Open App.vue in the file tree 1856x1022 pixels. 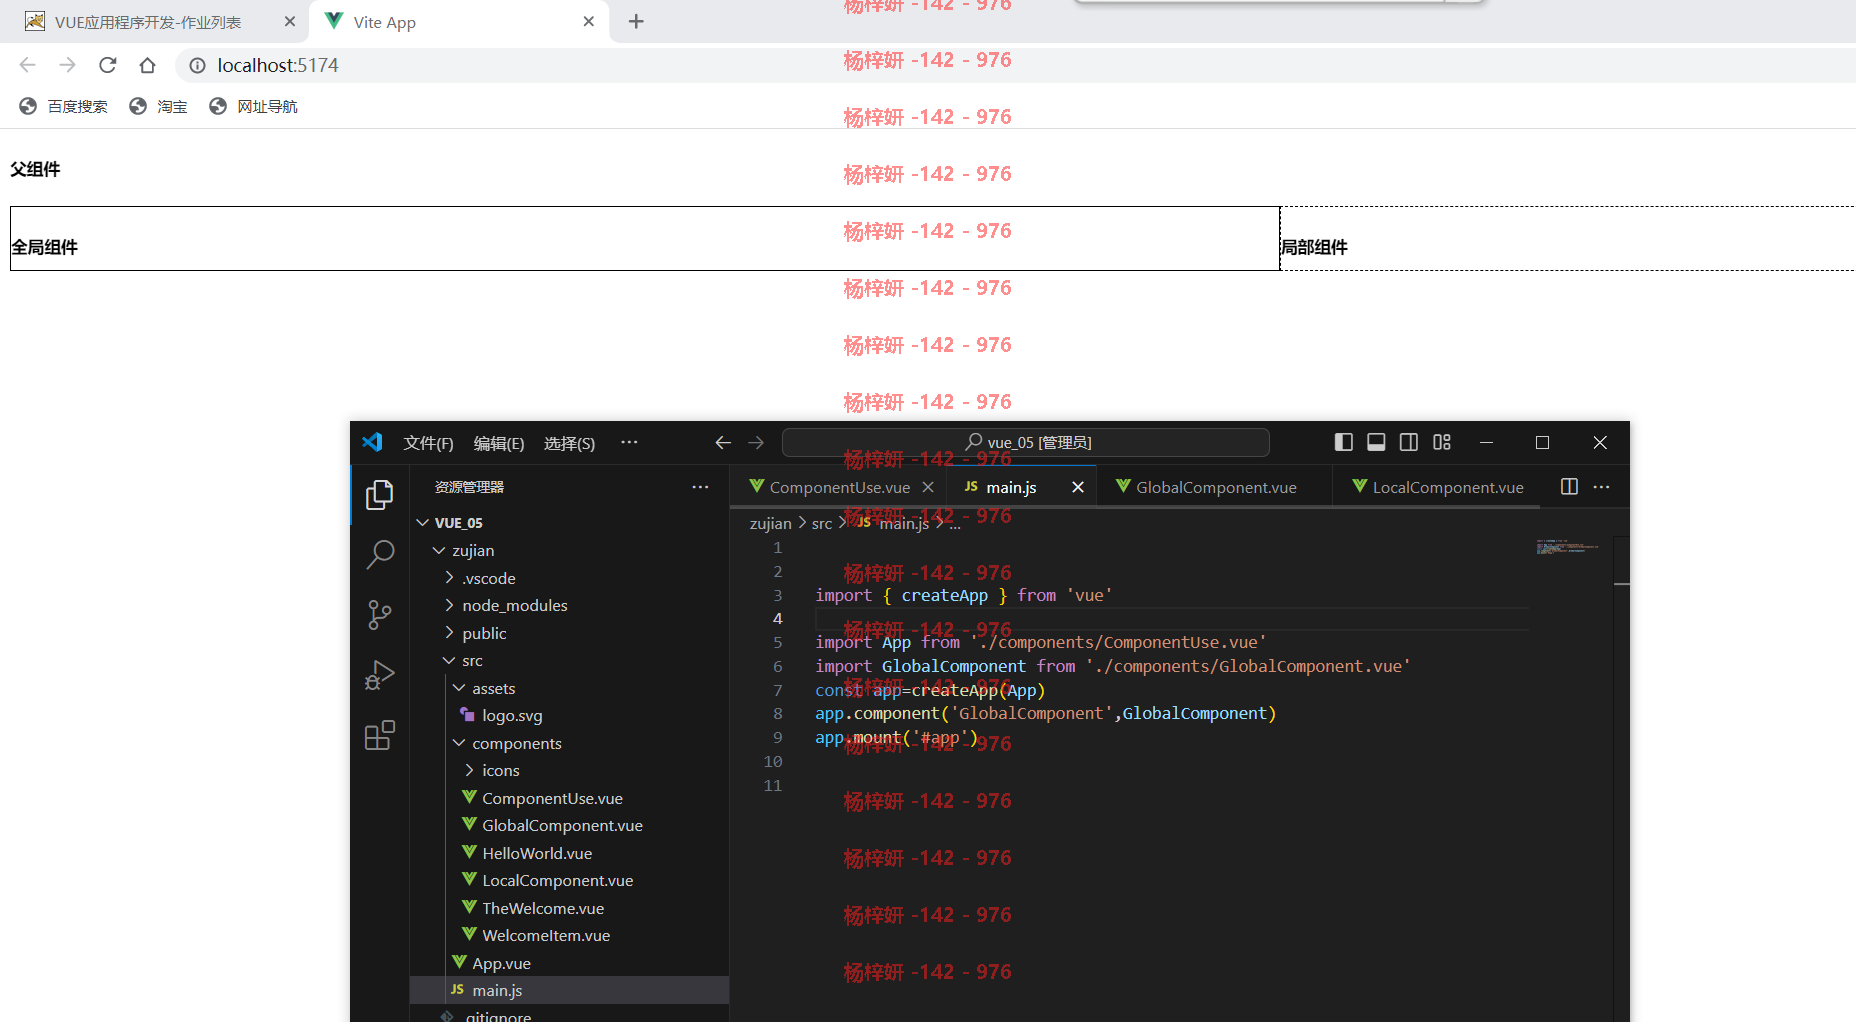501,963
